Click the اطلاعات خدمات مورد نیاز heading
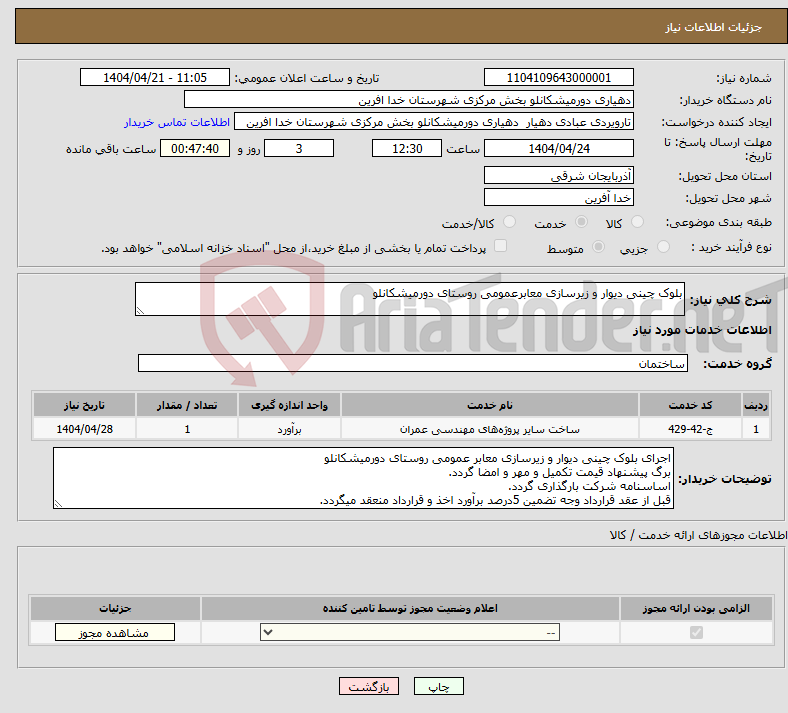The width and height of the screenshot is (788, 713). [702, 330]
